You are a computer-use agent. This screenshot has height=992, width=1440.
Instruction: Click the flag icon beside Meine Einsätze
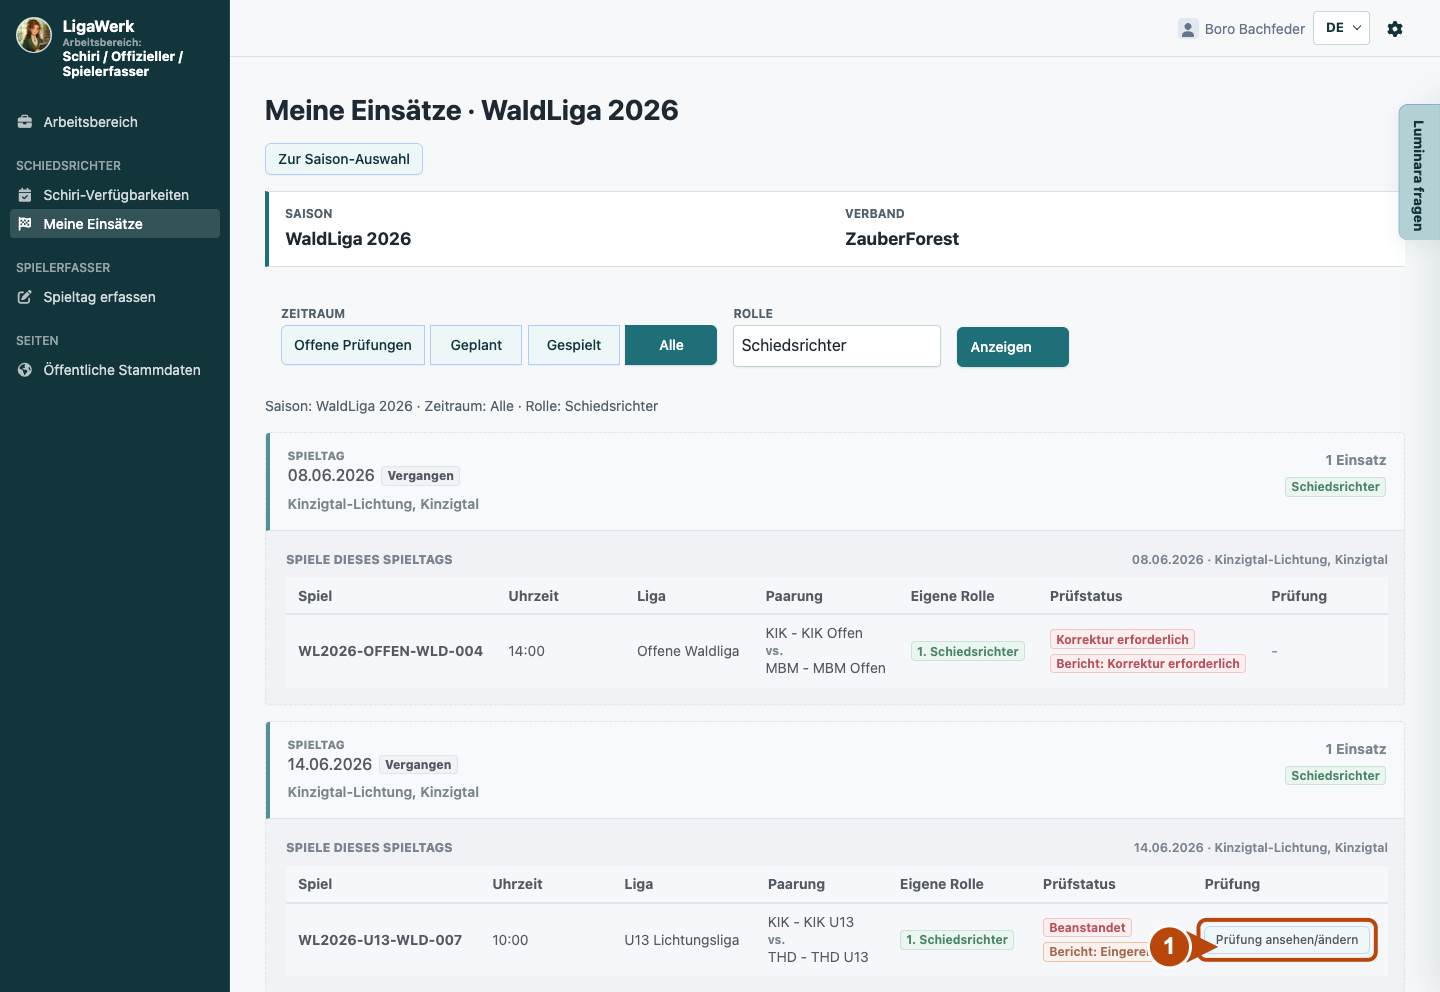click(25, 224)
